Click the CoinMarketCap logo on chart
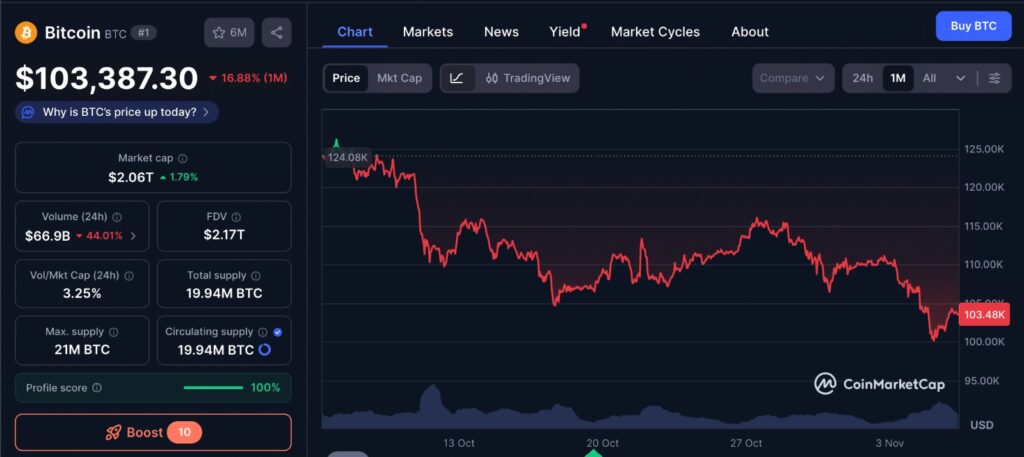The width and height of the screenshot is (1024, 457). [x=879, y=384]
